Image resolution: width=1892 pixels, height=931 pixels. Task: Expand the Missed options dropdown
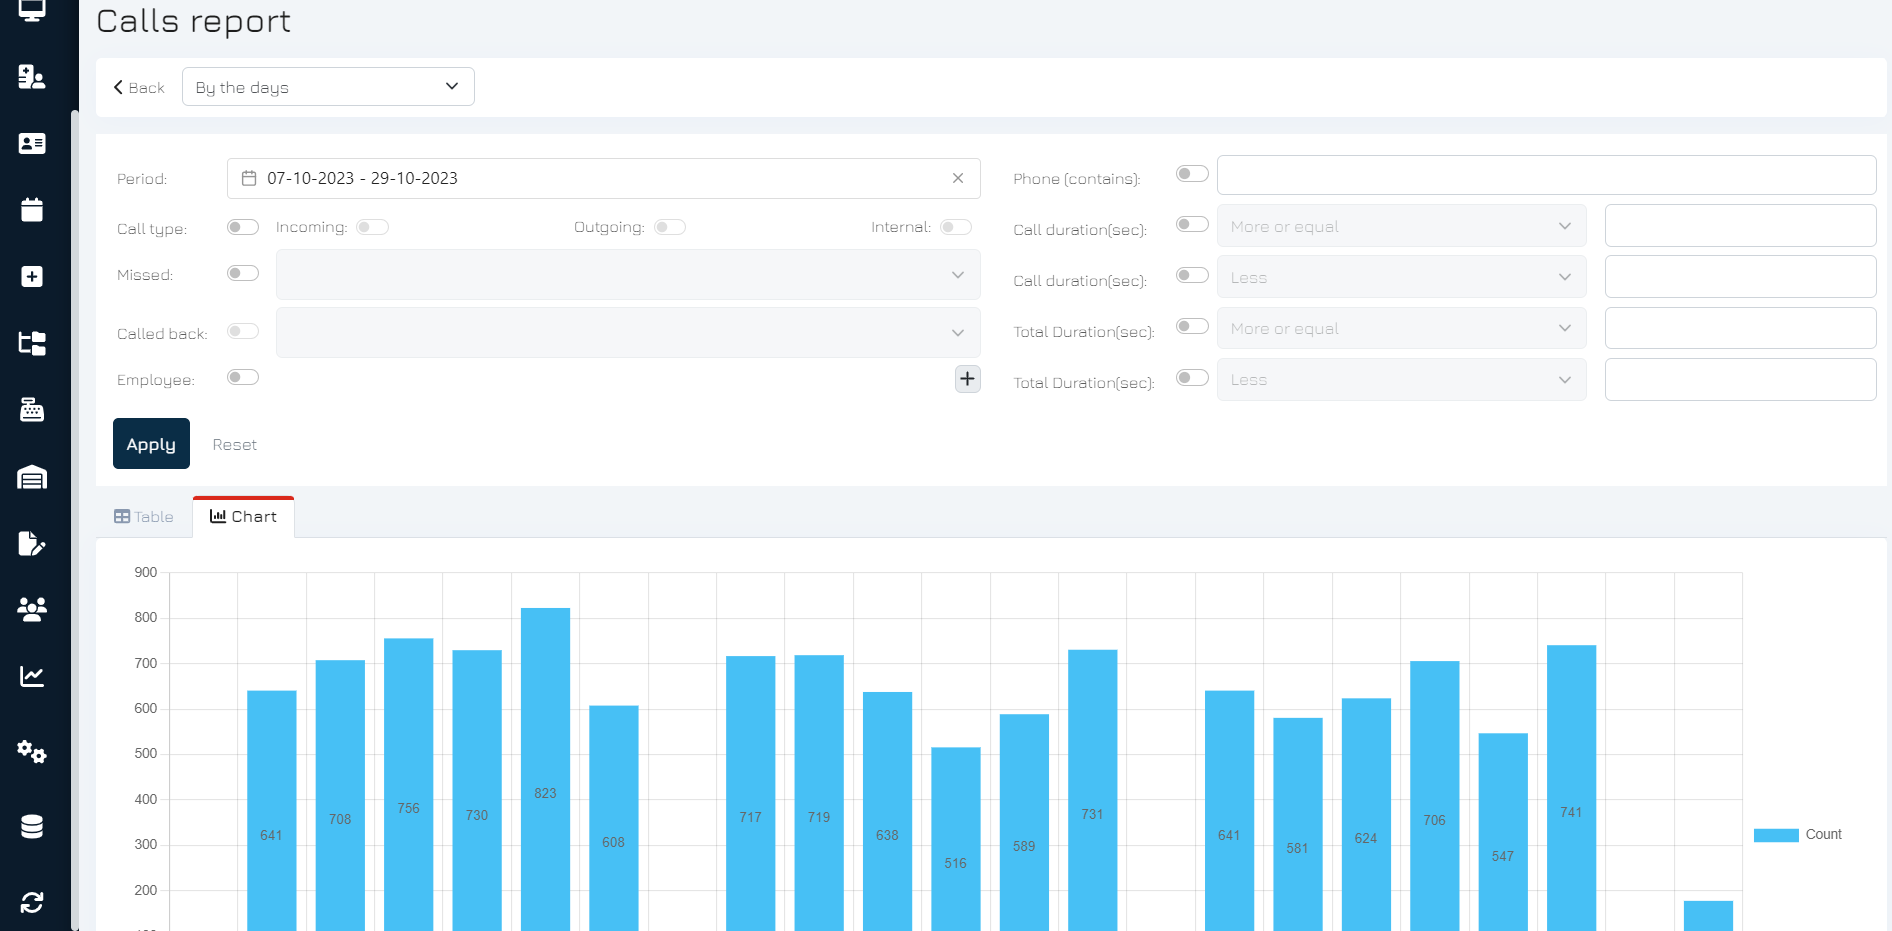point(628,275)
